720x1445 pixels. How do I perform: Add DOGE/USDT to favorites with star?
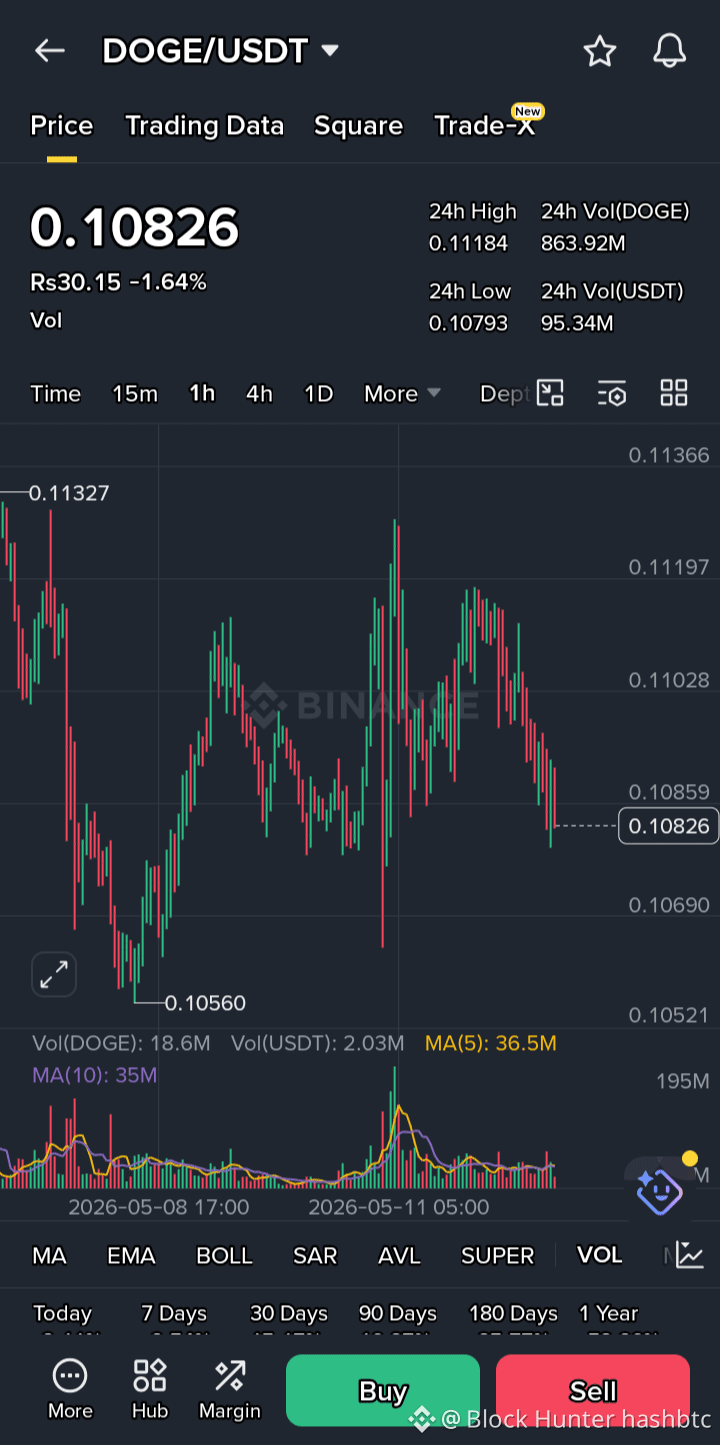tap(600, 50)
